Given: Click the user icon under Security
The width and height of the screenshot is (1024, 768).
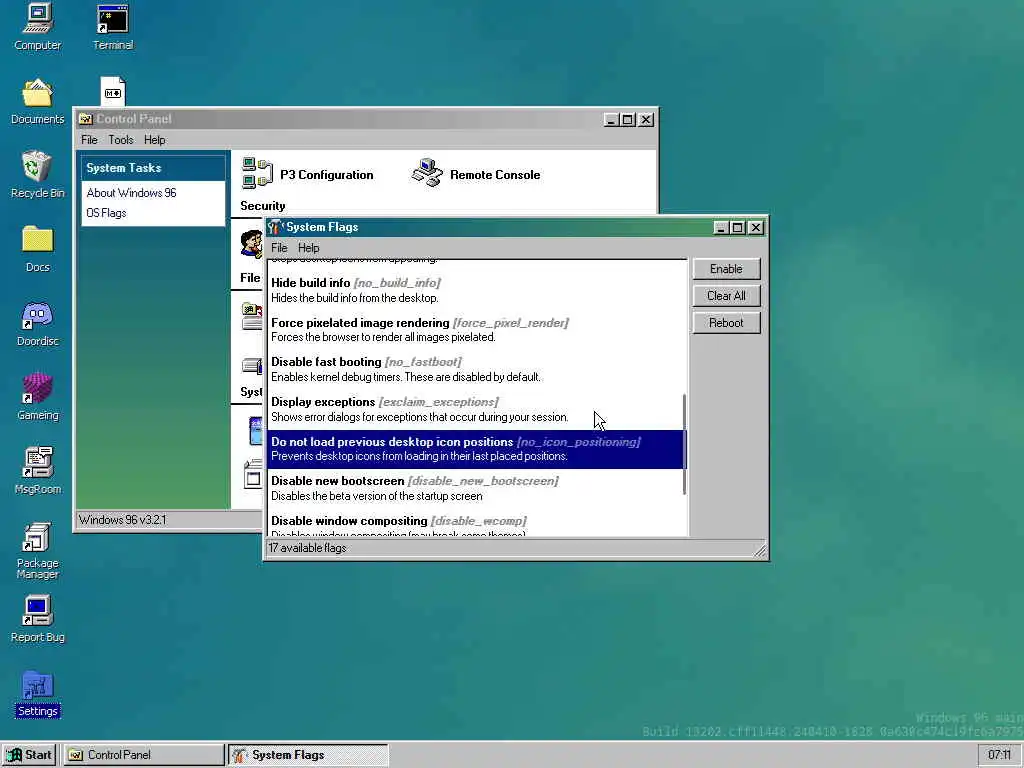Looking at the screenshot, I should [251, 242].
